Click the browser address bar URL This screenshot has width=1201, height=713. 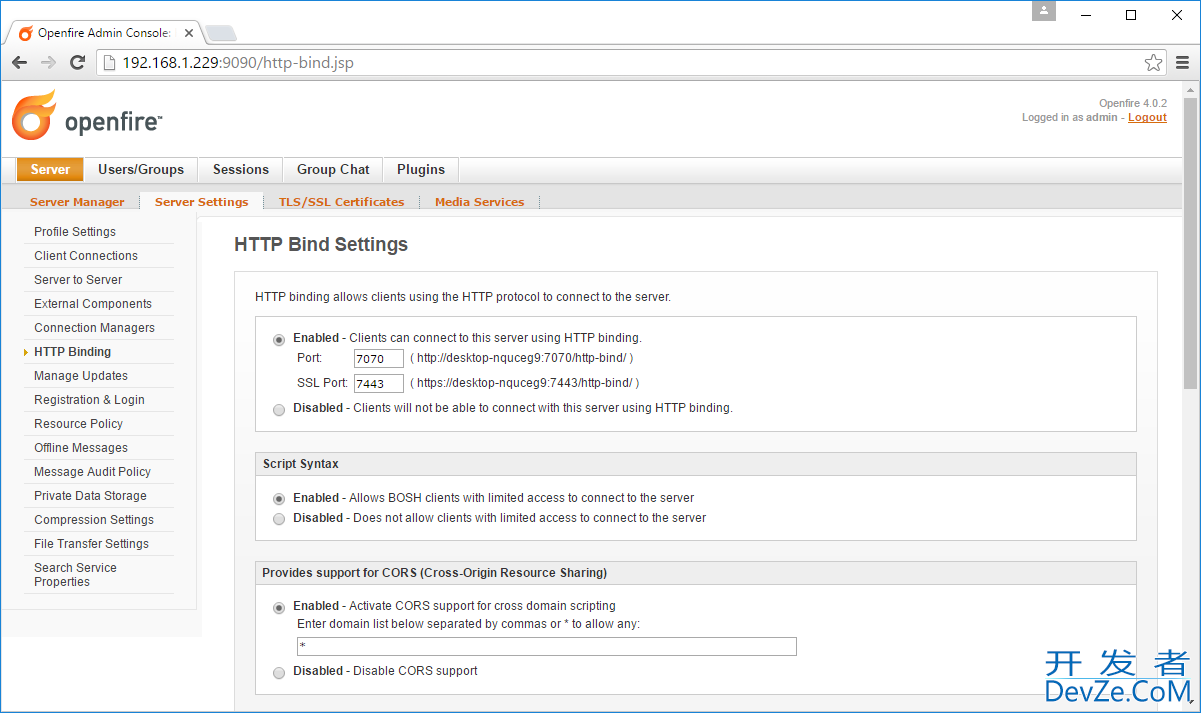coord(238,63)
